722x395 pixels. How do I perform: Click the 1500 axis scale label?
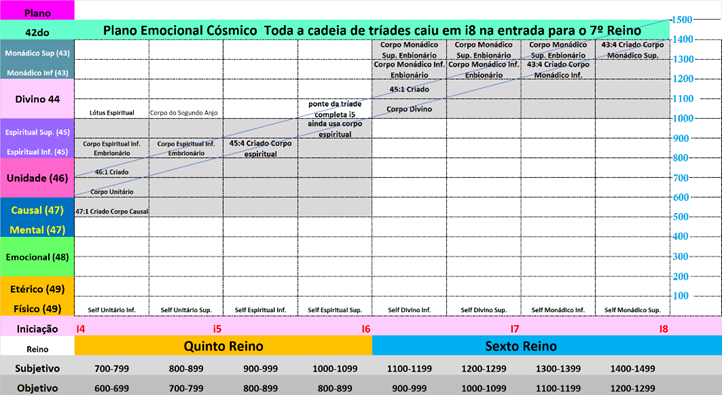[682, 19]
